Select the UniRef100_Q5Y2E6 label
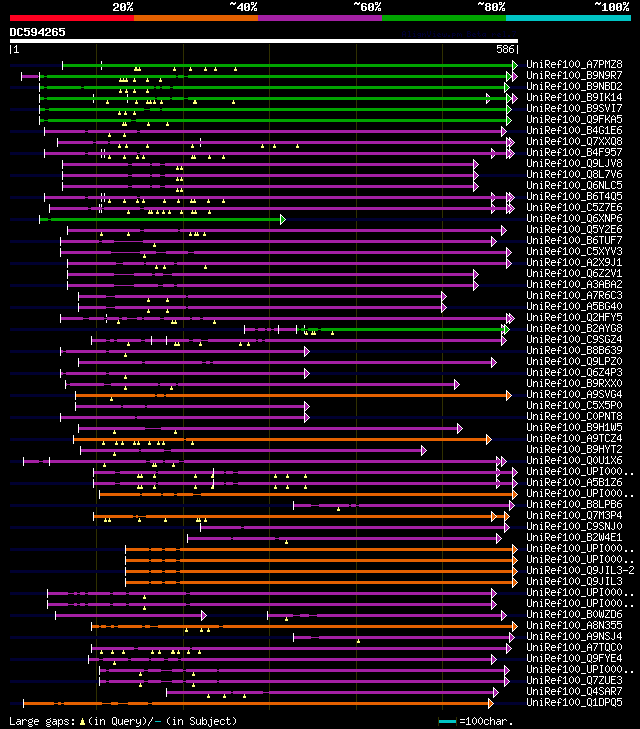Screen dimensions: 640x729 (574, 229)
